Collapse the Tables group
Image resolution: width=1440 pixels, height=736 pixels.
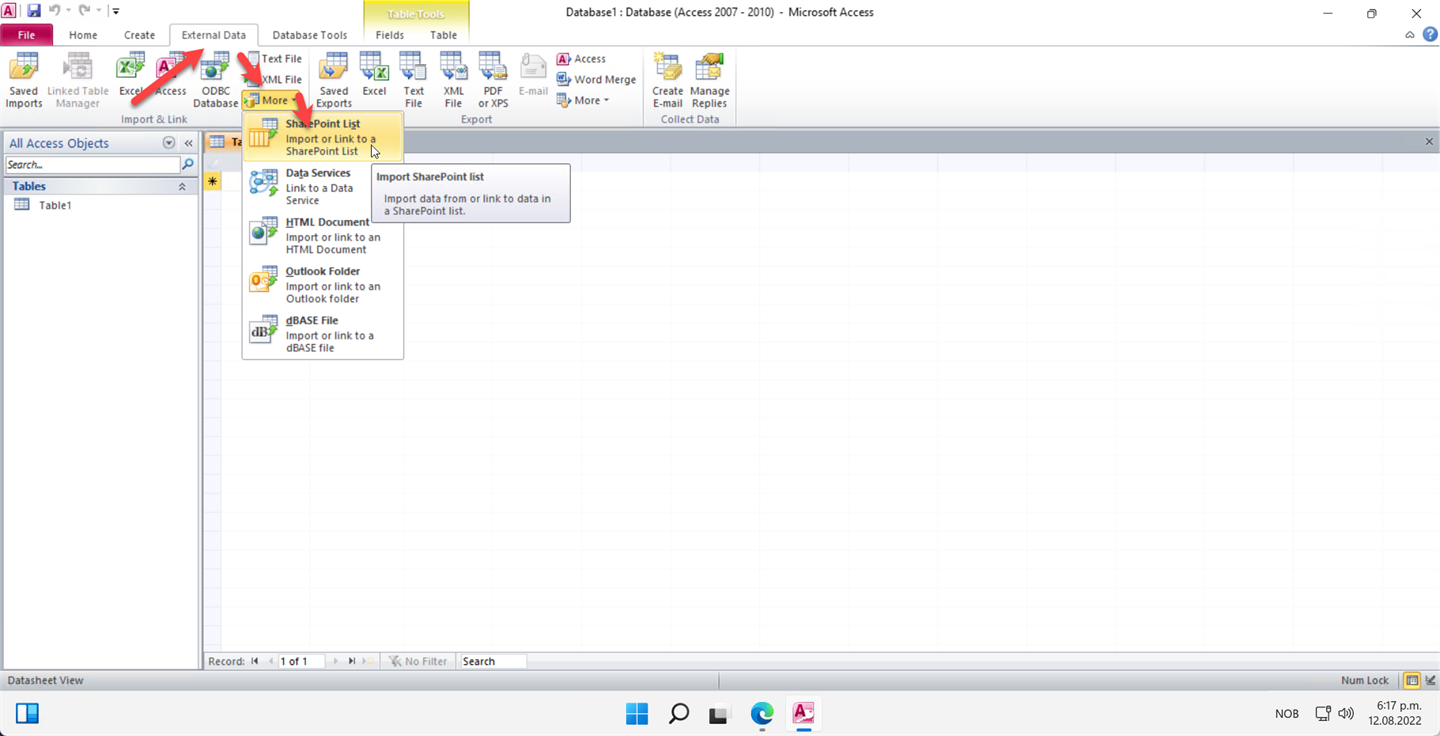point(182,186)
